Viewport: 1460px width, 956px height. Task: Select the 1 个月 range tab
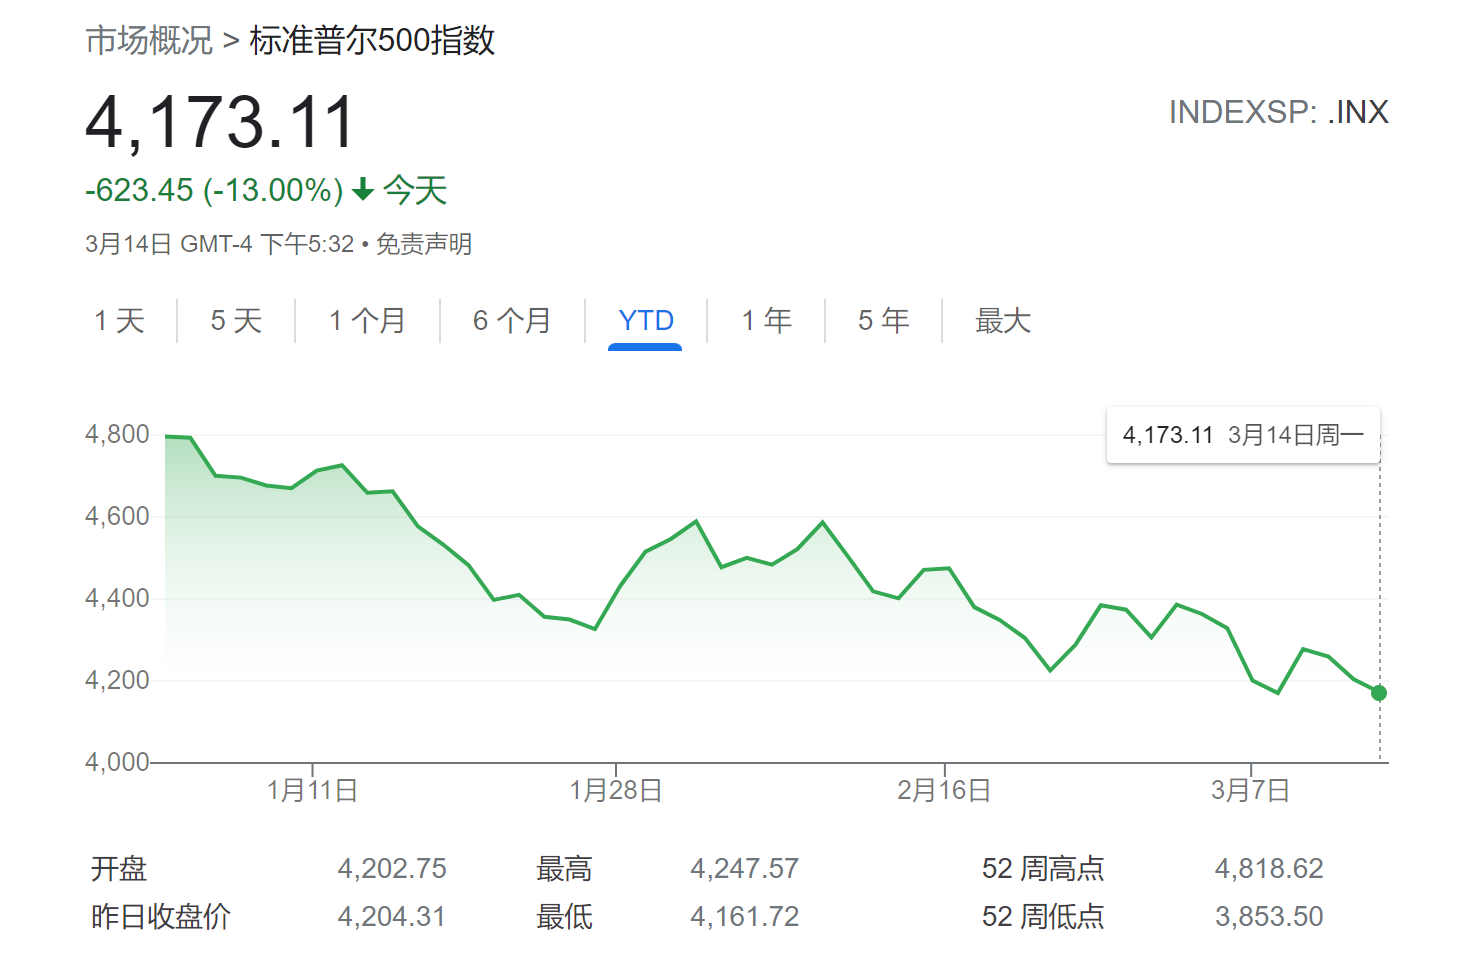(367, 321)
